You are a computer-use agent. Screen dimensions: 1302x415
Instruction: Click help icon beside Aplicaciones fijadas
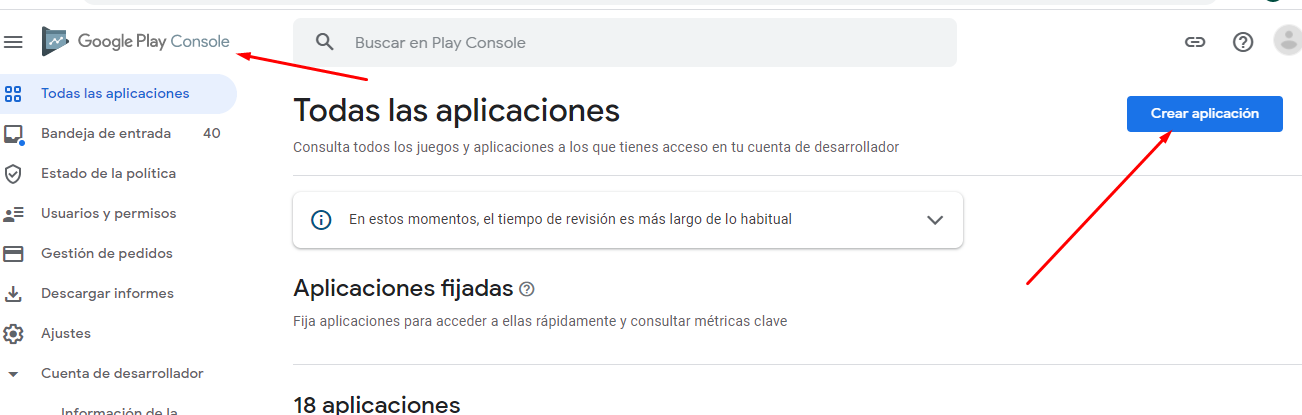[x=527, y=289]
